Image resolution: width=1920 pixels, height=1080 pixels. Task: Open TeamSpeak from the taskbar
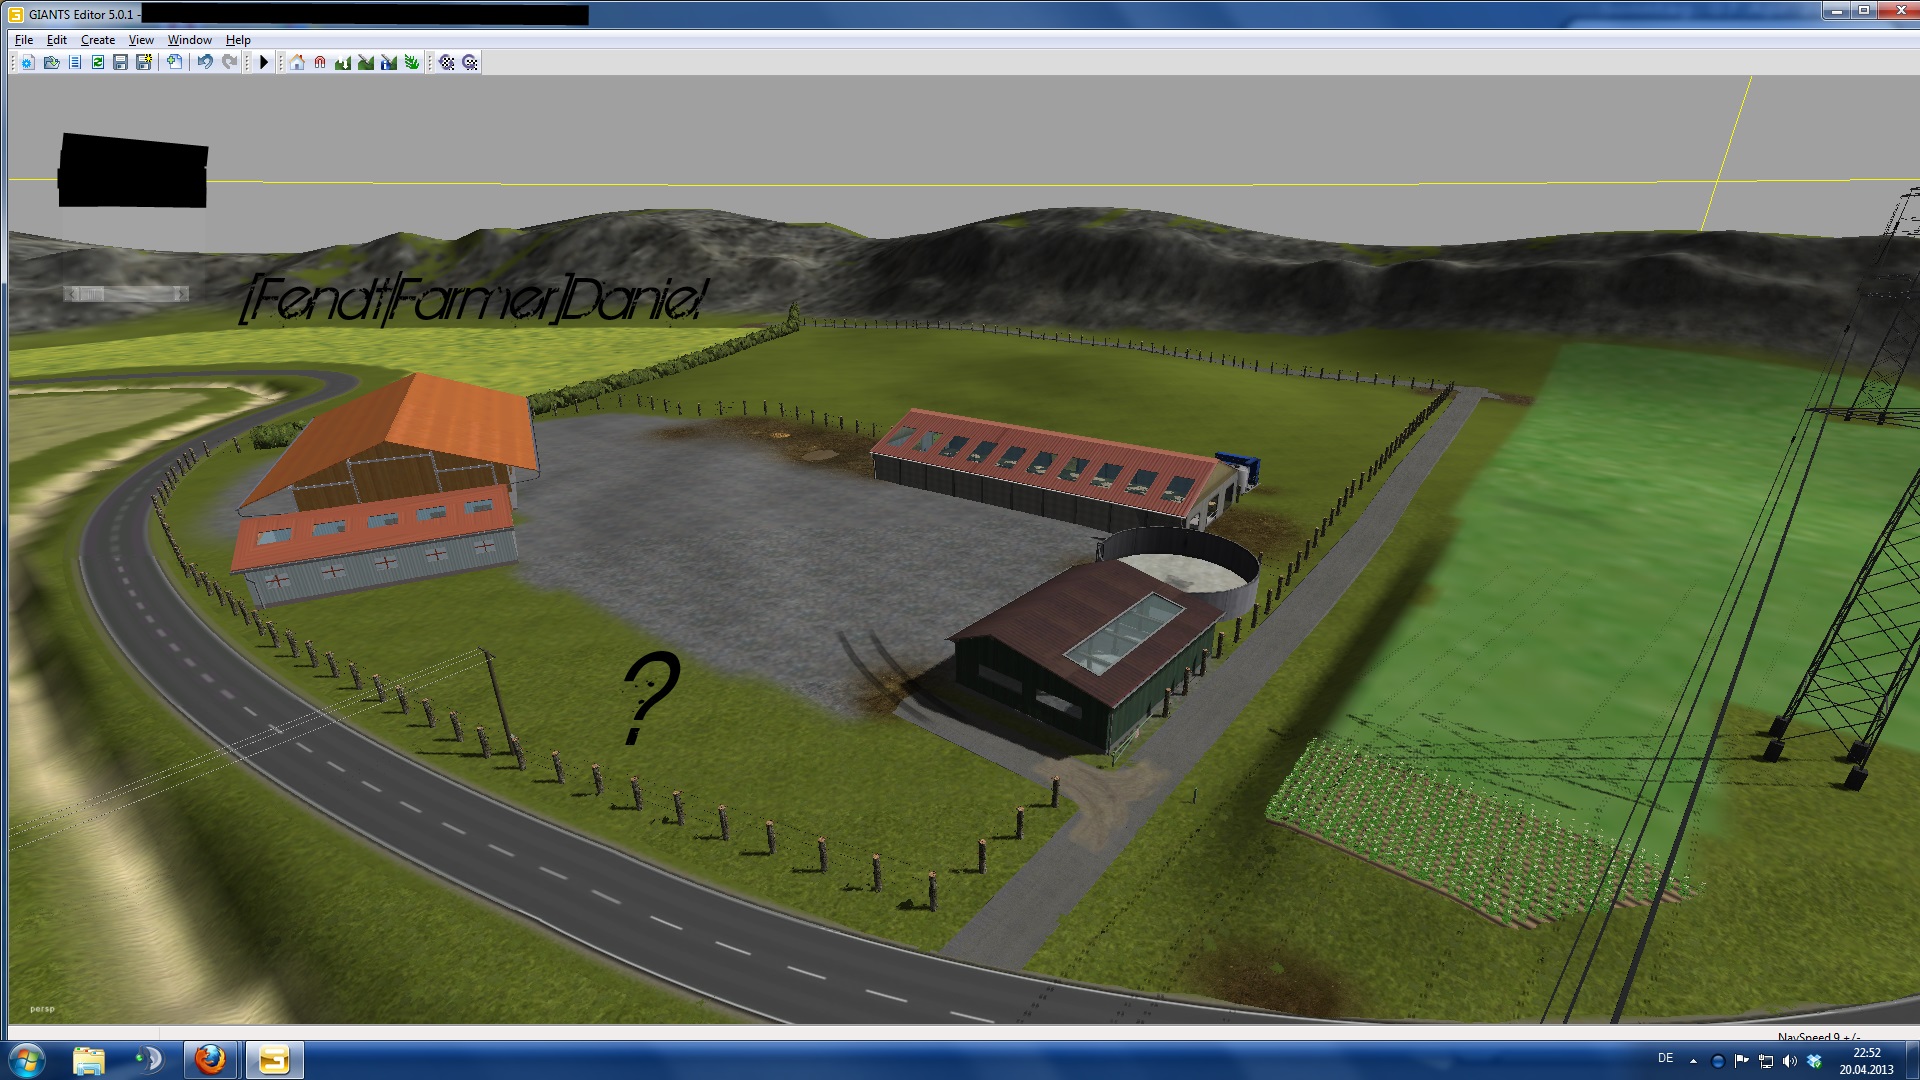pyautogui.click(x=149, y=1060)
